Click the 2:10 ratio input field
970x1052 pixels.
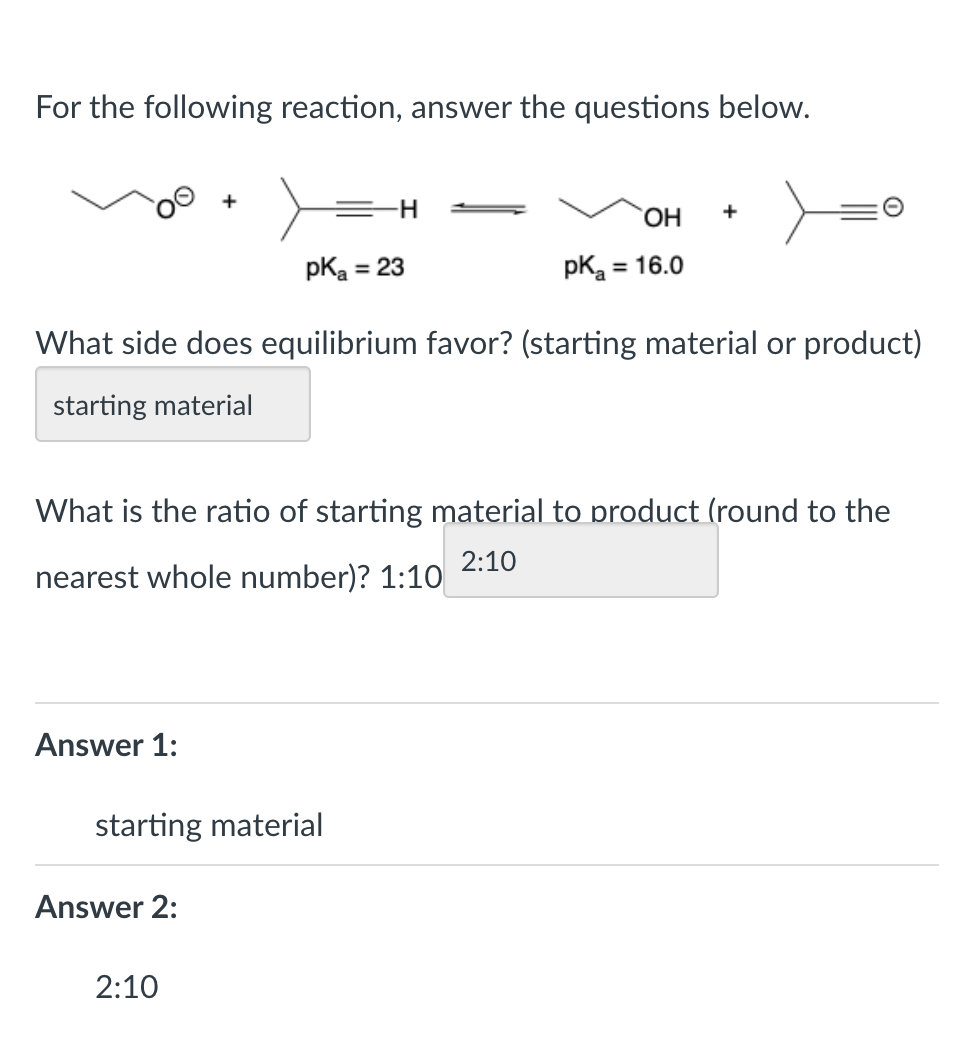pyautogui.click(x=580, y=559)
